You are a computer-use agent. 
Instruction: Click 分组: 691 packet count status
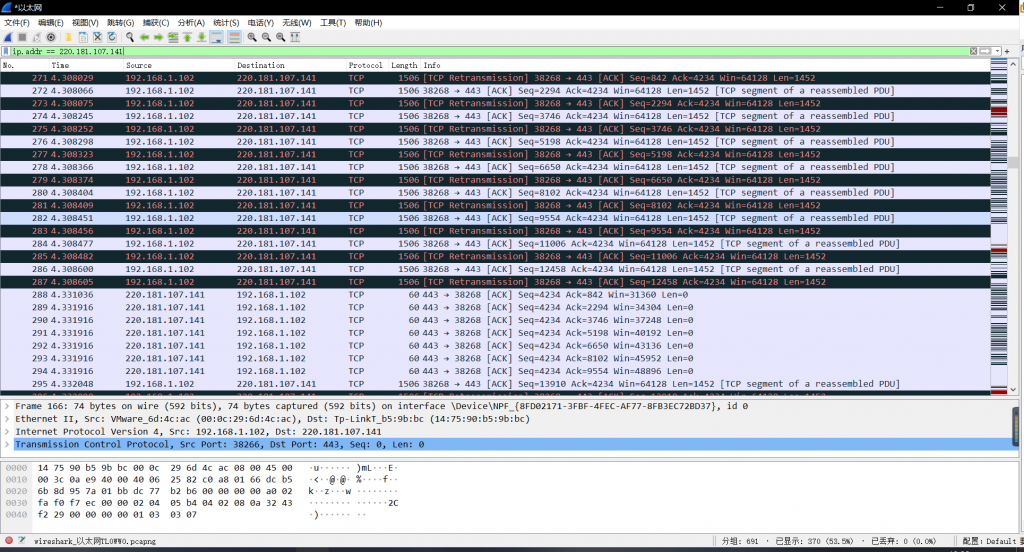tap(741, 542)
